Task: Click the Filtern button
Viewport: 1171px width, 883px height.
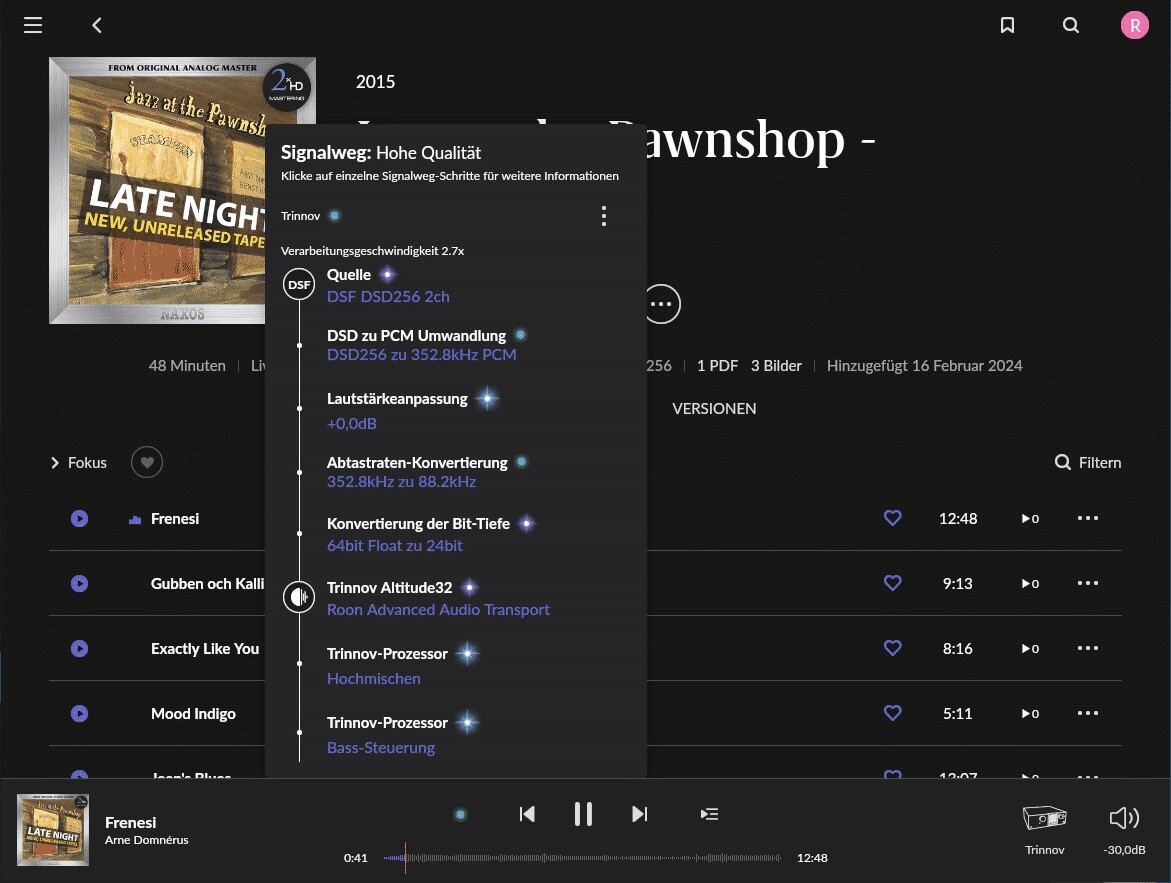Action: (1087, 462)
